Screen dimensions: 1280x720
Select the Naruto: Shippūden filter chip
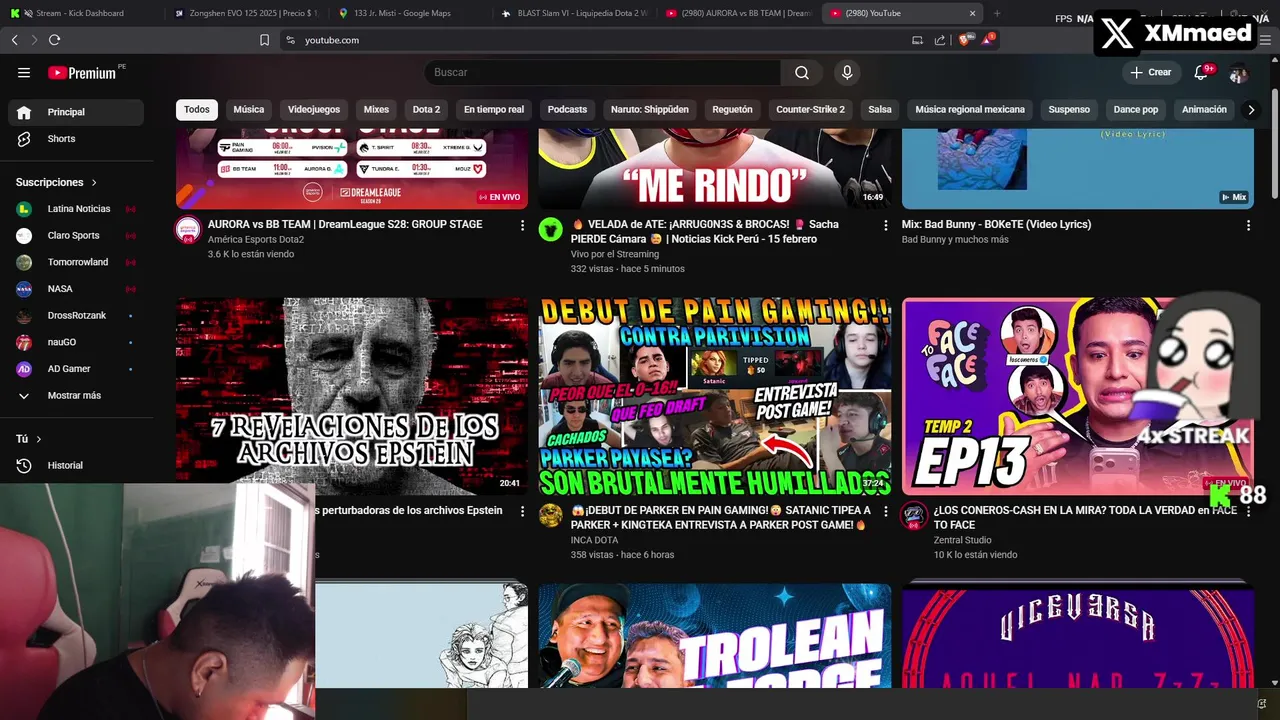(x=650, y=109)
